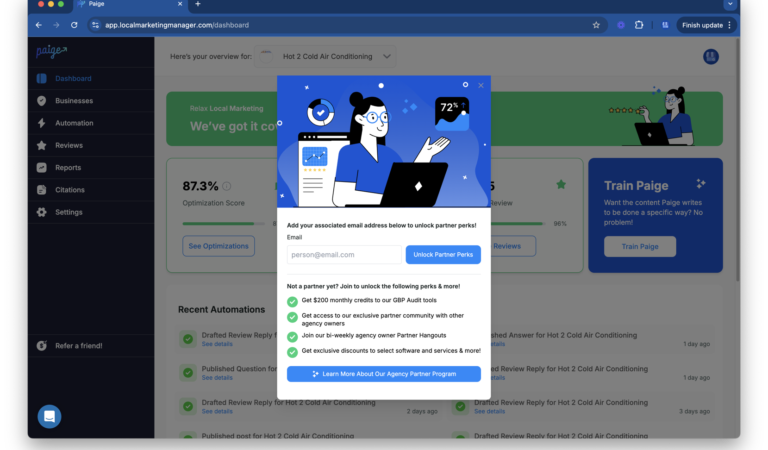Open the chat support bubble icon
The image size is (768, 450).
coord(49,416)
